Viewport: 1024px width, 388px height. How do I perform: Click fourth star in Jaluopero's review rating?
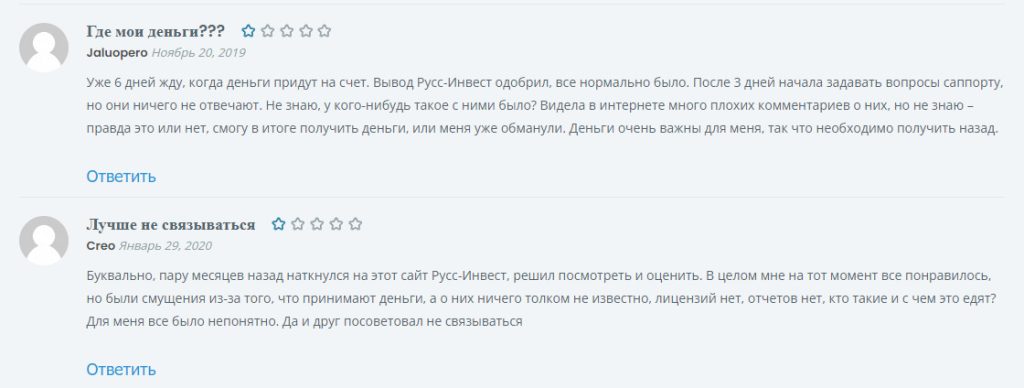point(306,31)
